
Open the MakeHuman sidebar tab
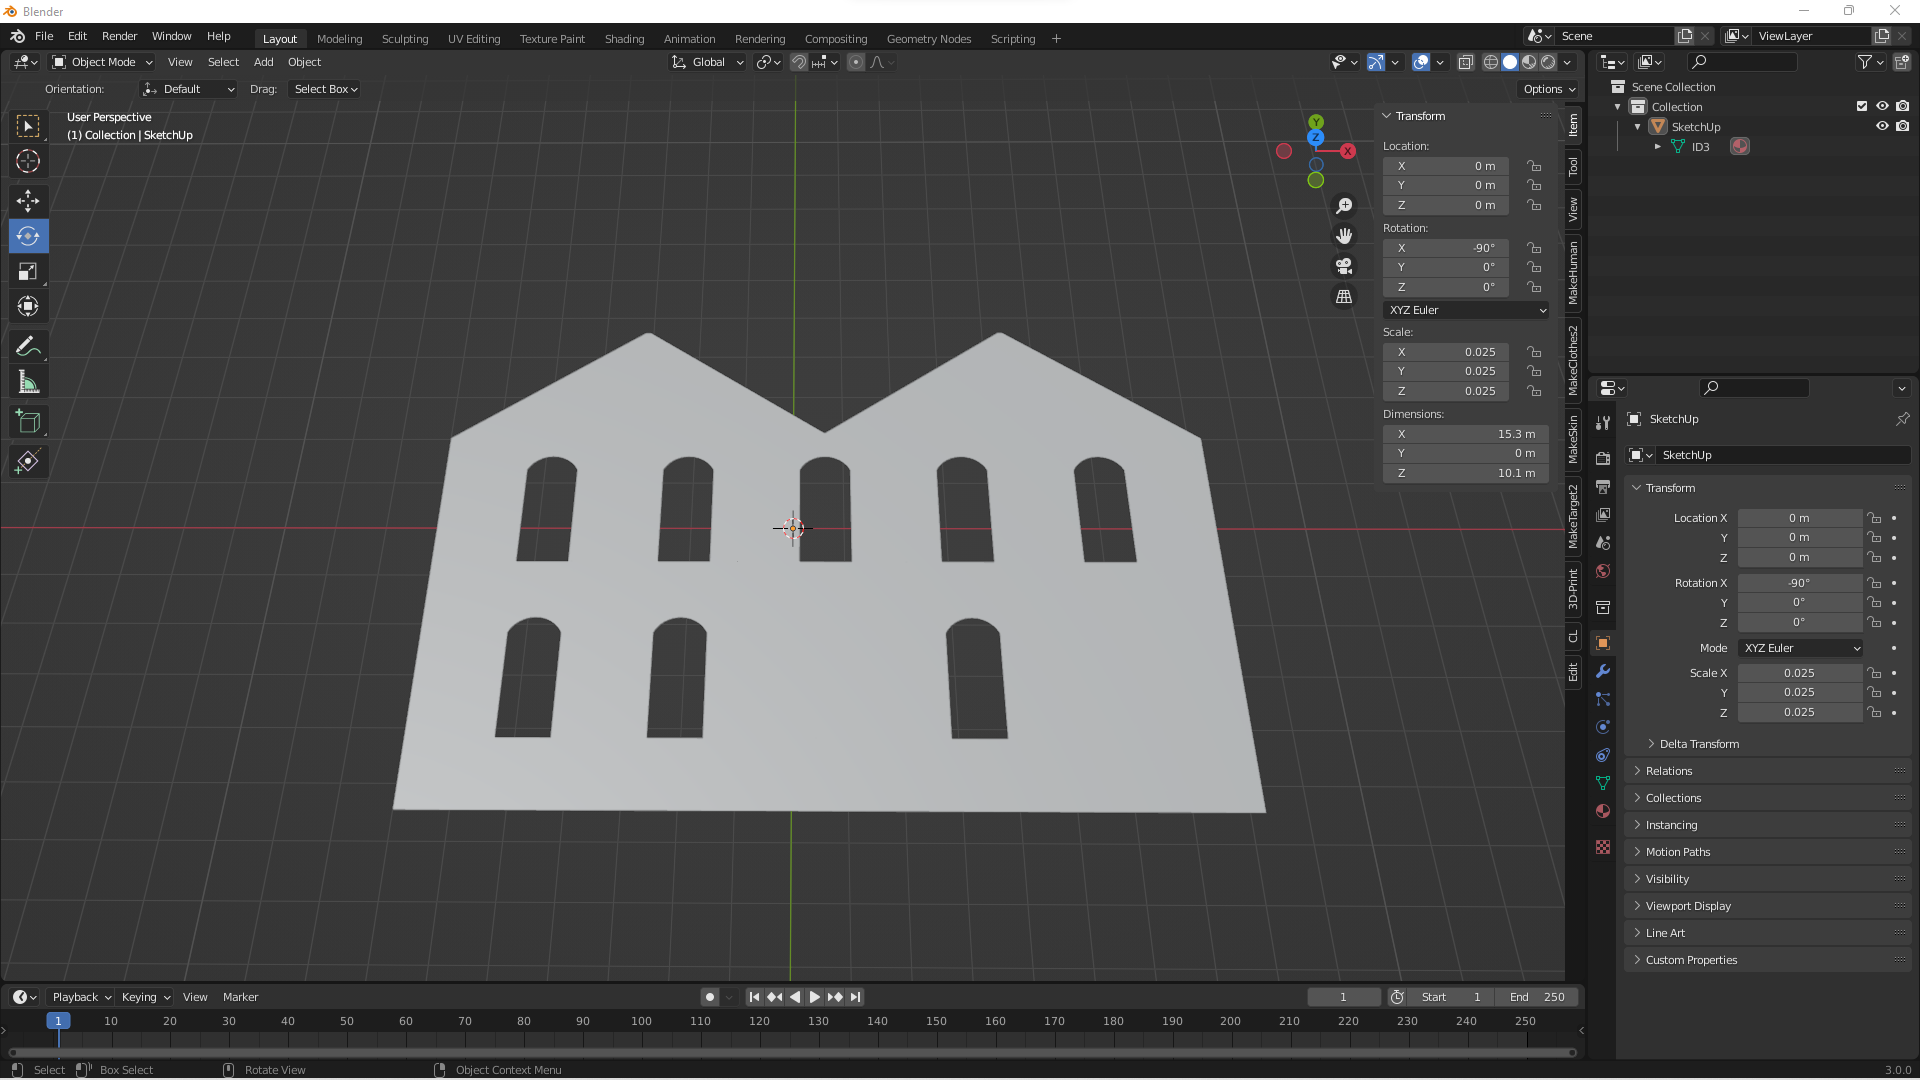pos(1574,273)
